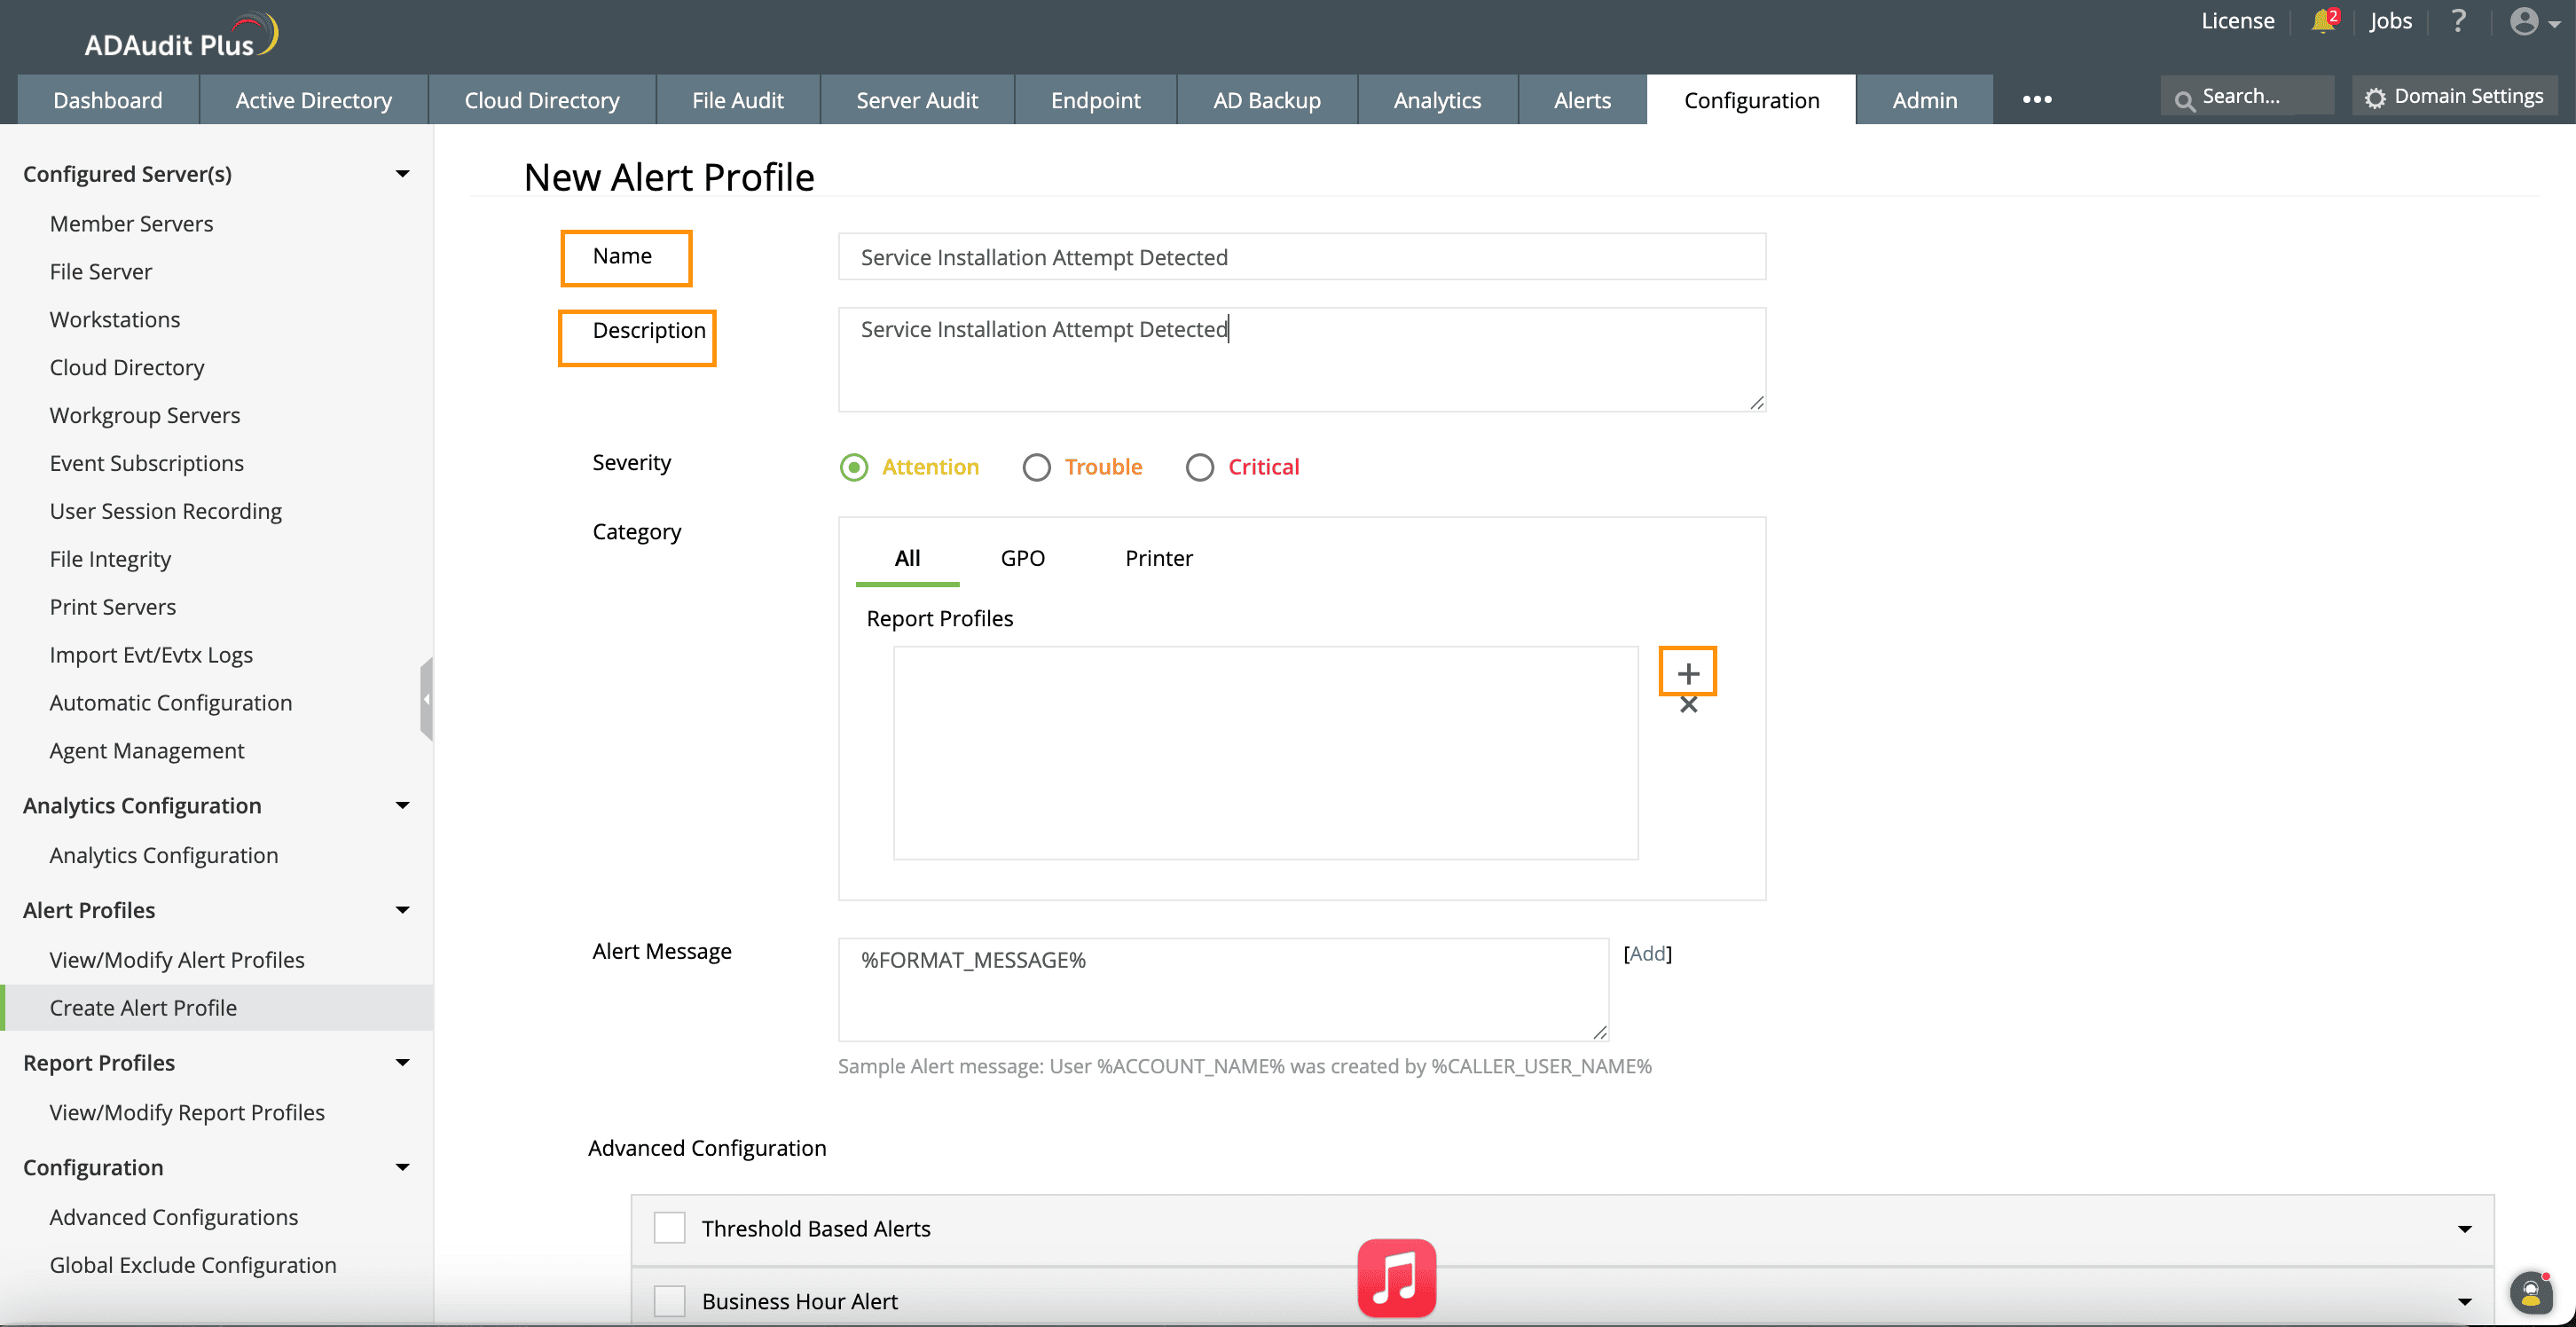Open the notifications bell icon

2322,21
